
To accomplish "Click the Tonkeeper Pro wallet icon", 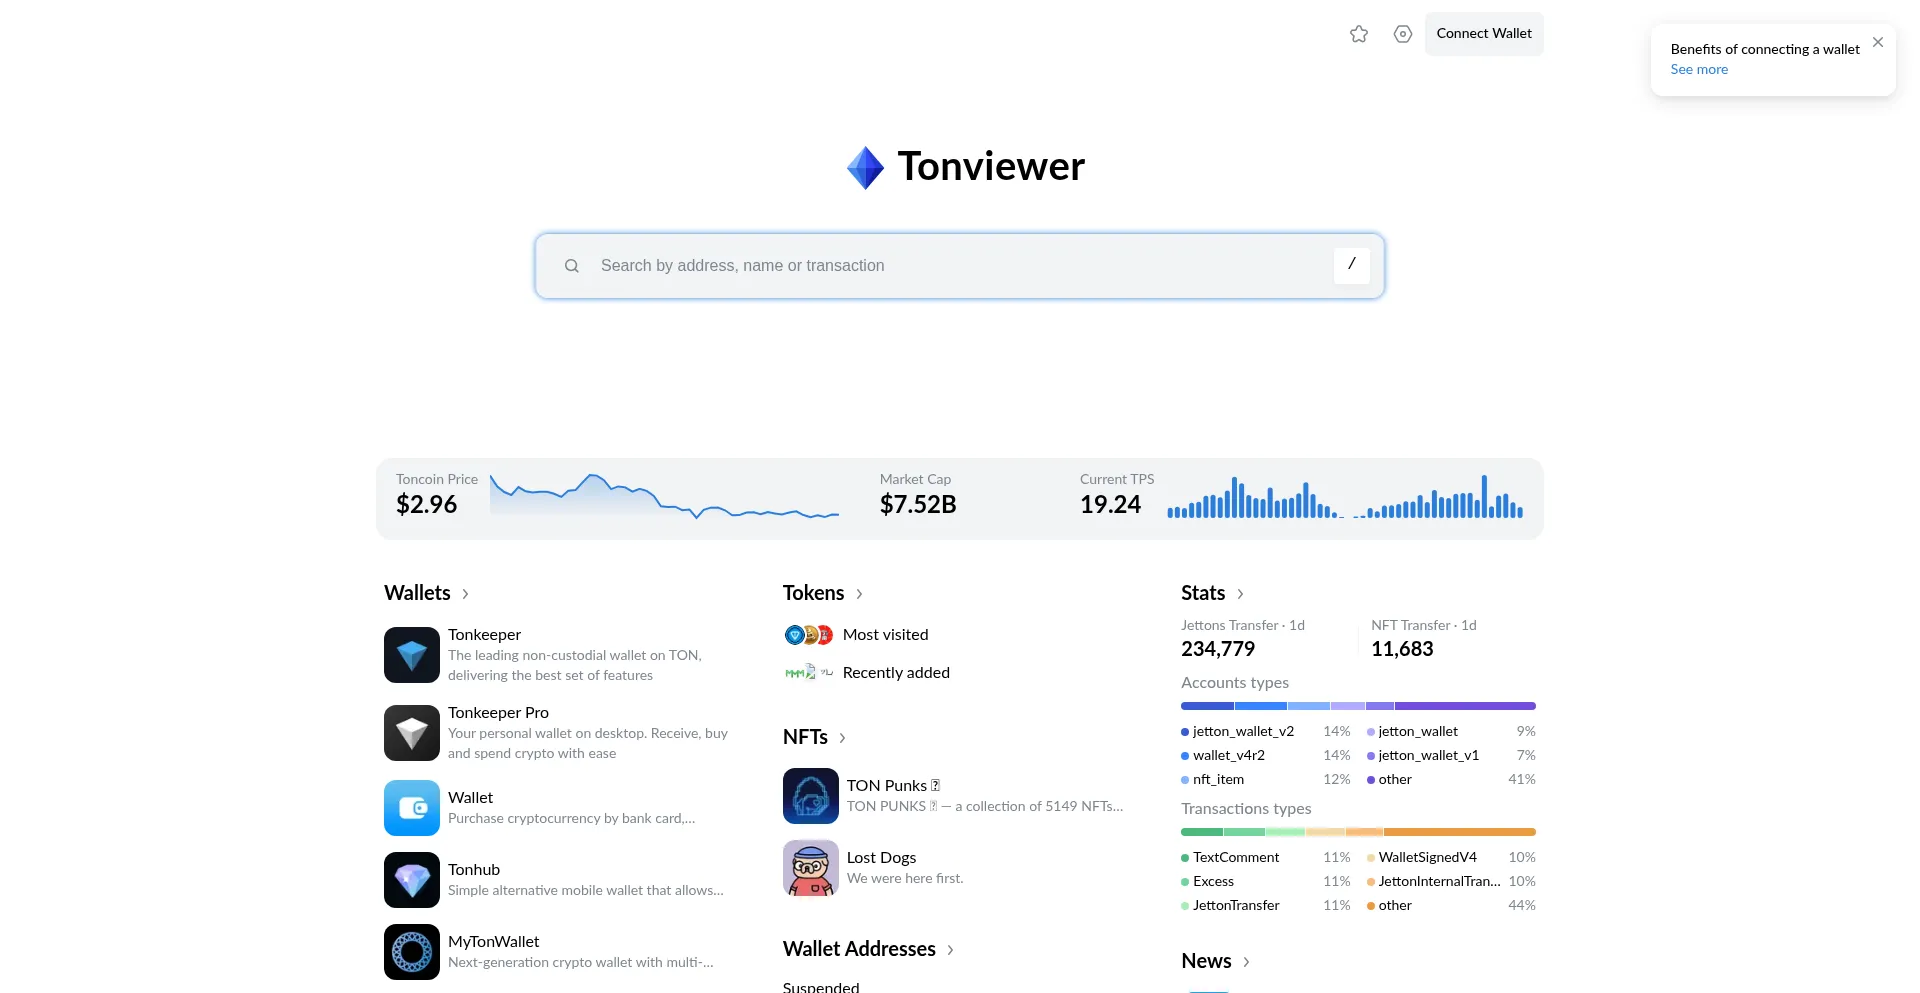I will tap(412, 733).
